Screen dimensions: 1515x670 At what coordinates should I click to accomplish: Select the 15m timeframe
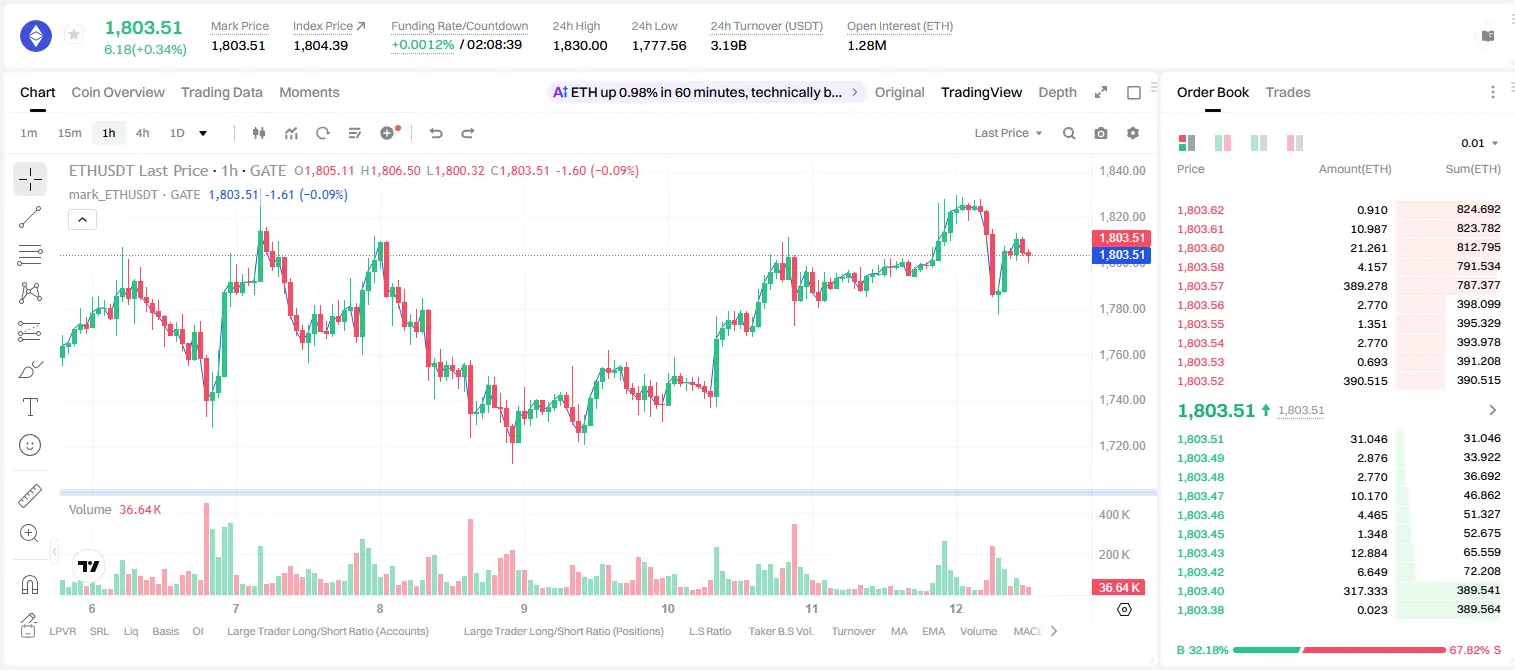[x=69, y=133]
